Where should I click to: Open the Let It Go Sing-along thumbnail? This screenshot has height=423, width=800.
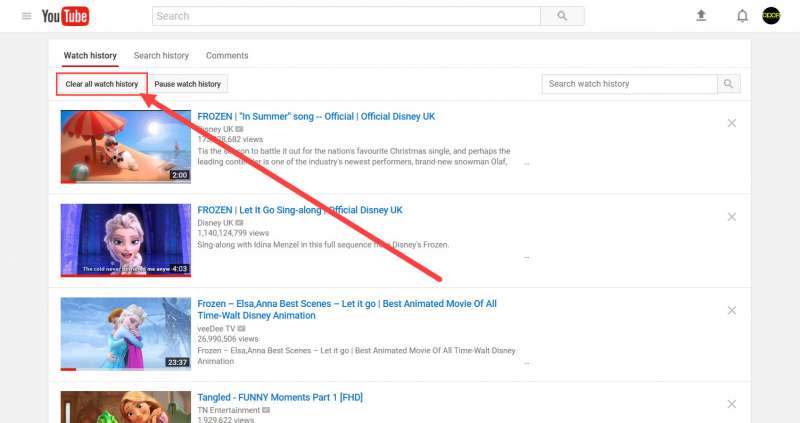point(126,240)
